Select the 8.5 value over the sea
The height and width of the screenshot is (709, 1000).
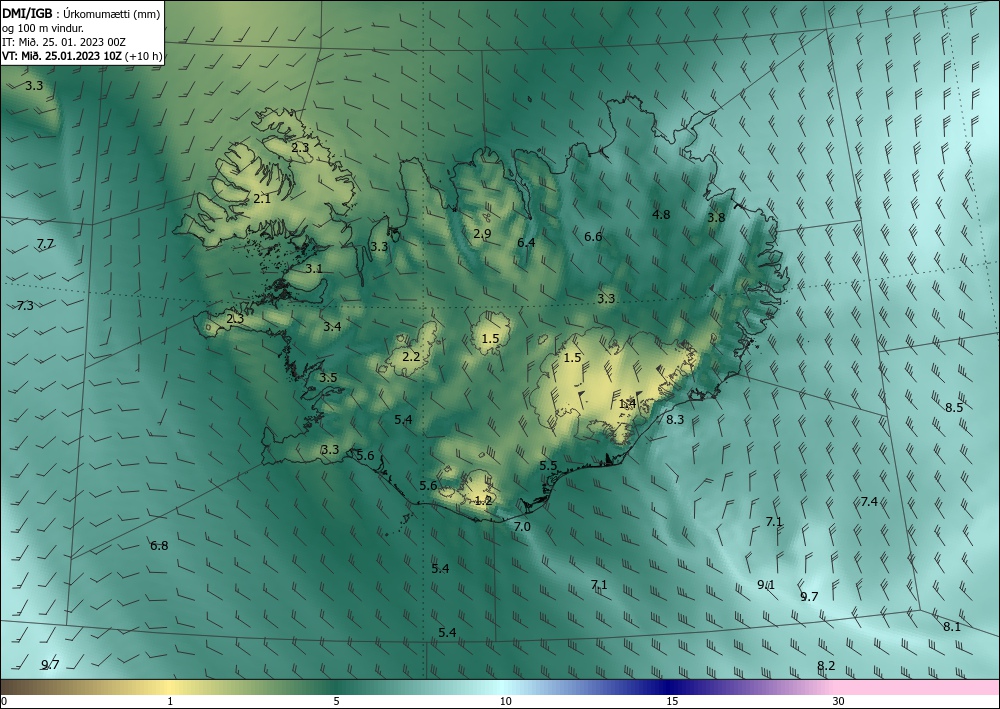point(954,408)
